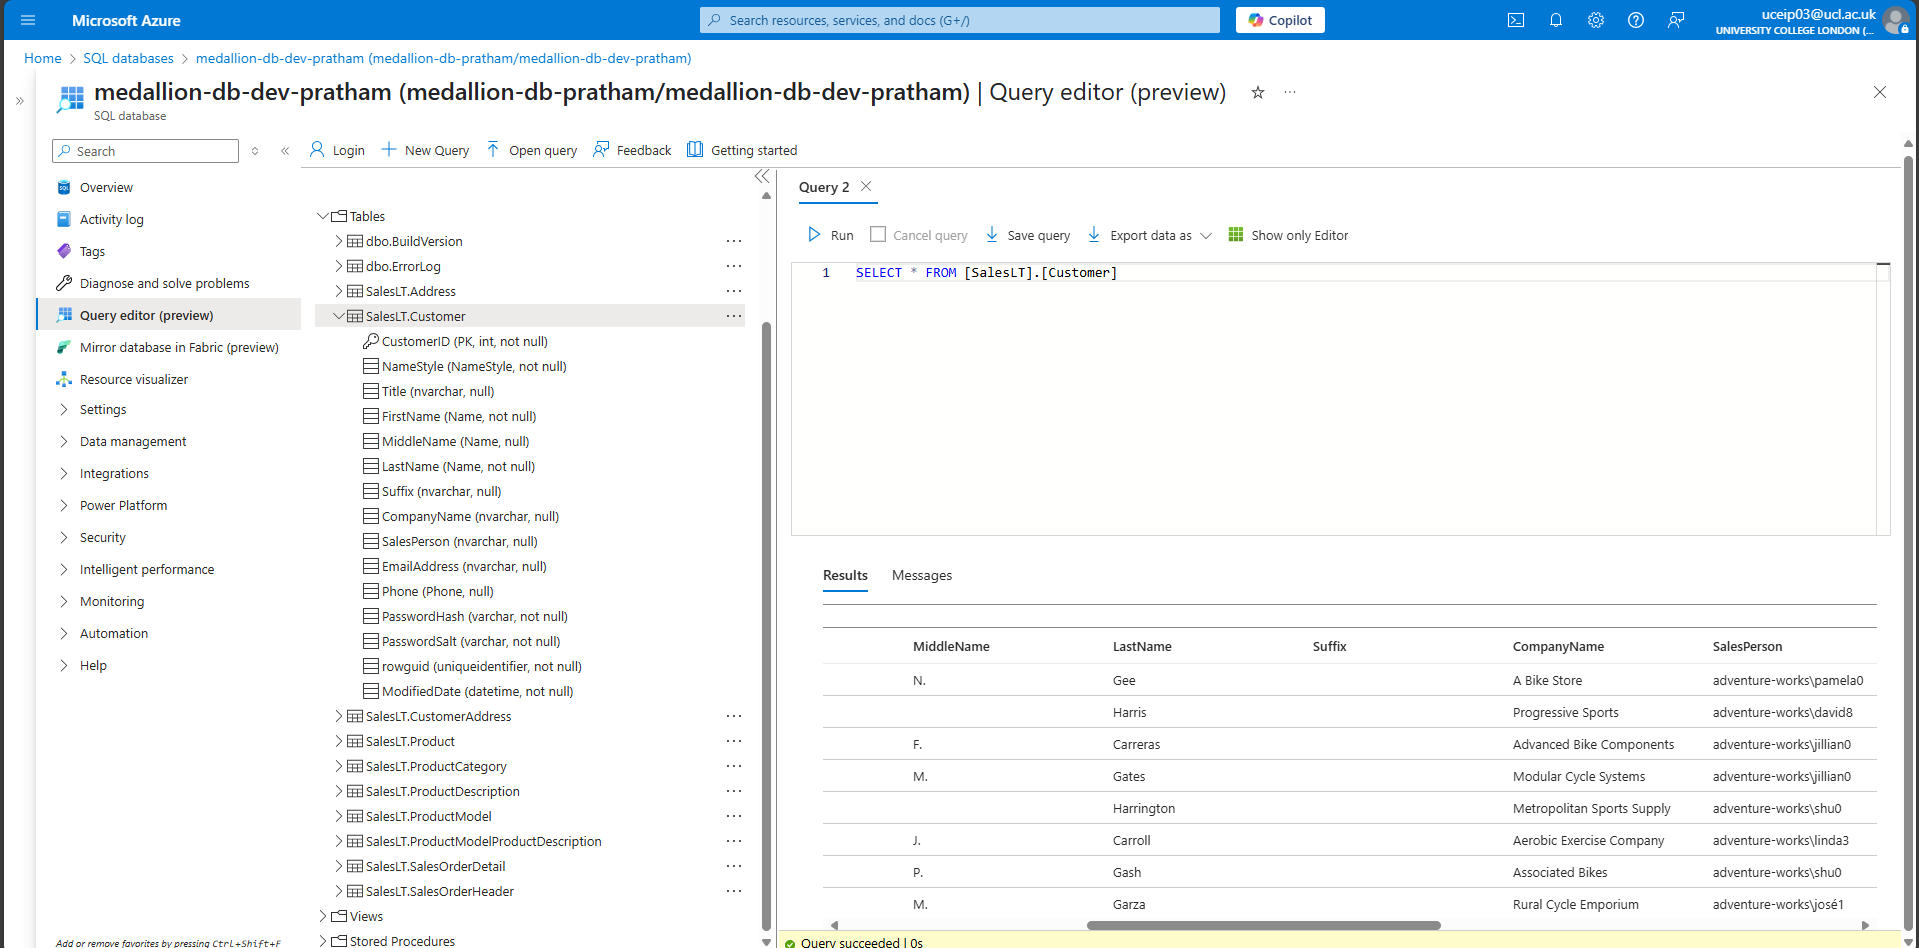The height and width of the screenshot is (948, 1919).
Task: Click Save query
Action: [1028, 235]
